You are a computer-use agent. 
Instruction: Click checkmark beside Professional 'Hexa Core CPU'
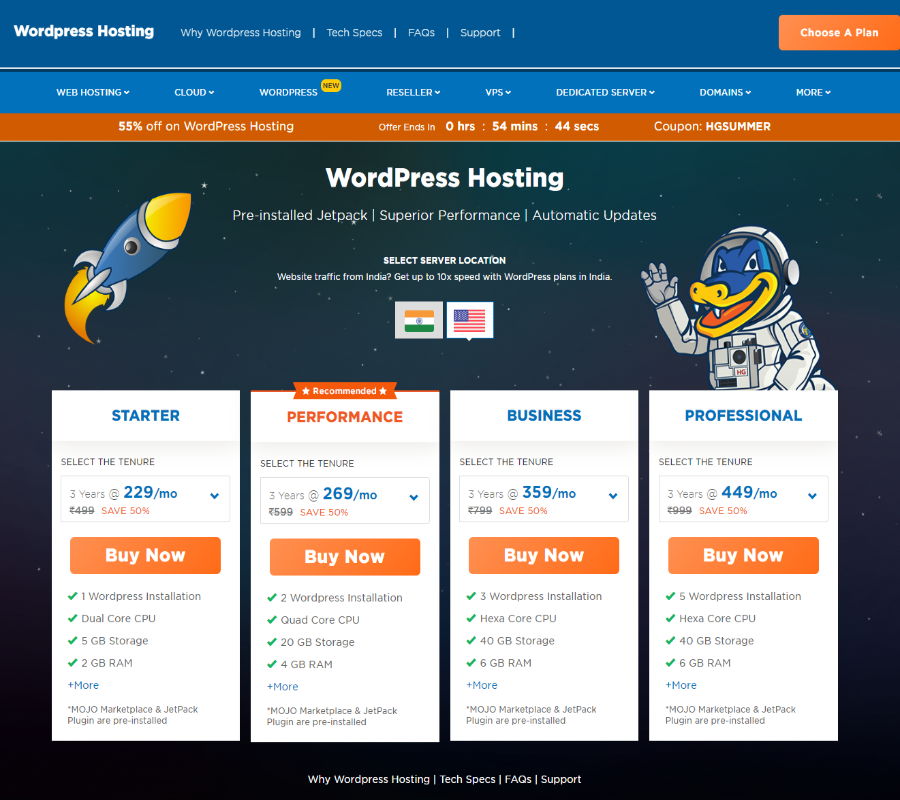pyautogui.click(x=670, y=618)
